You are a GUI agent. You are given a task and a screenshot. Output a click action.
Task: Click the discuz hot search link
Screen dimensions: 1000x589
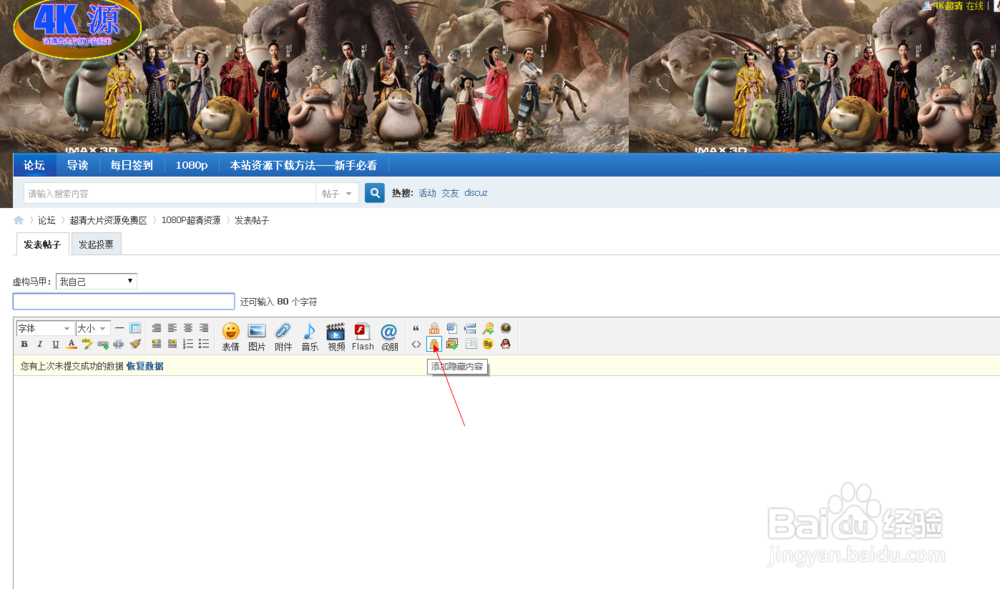[x=476, y=193]
